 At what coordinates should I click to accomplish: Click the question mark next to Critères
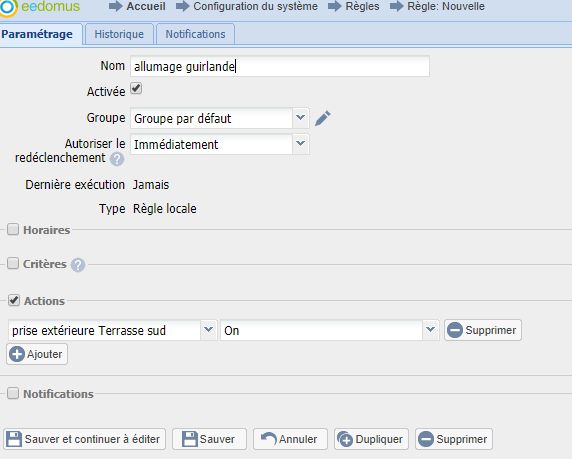coord(78,265)
